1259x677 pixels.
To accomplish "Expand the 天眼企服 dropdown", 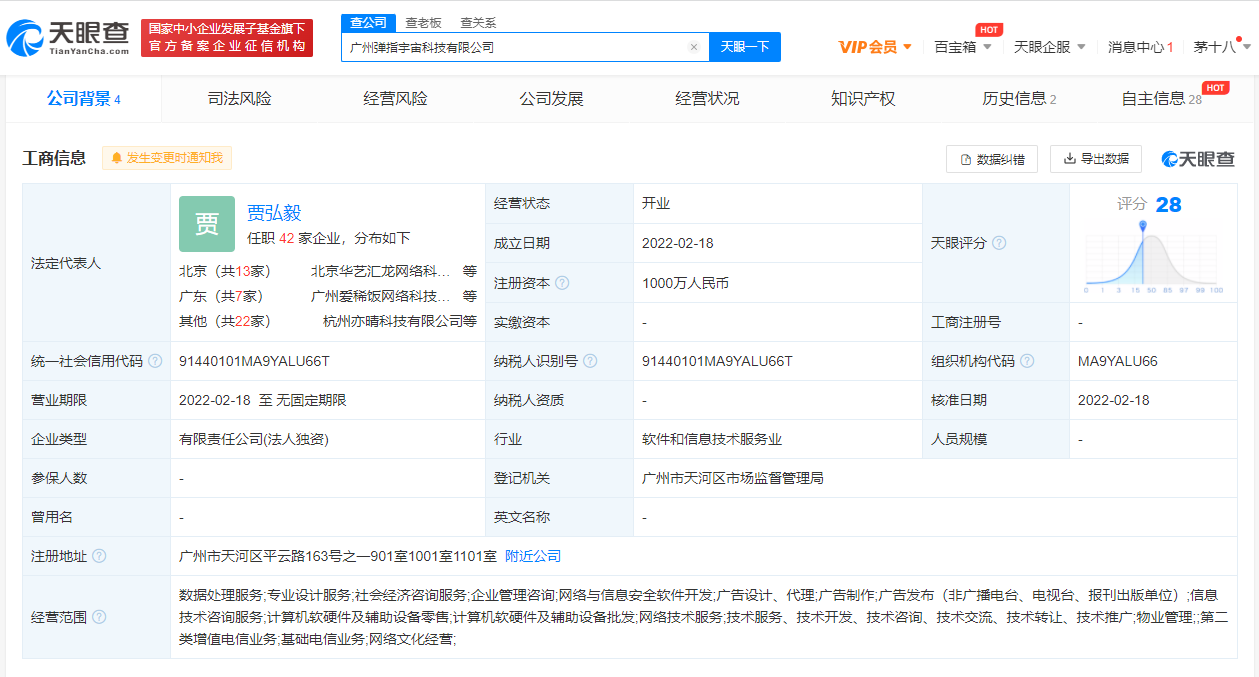I will point(1049,47).
